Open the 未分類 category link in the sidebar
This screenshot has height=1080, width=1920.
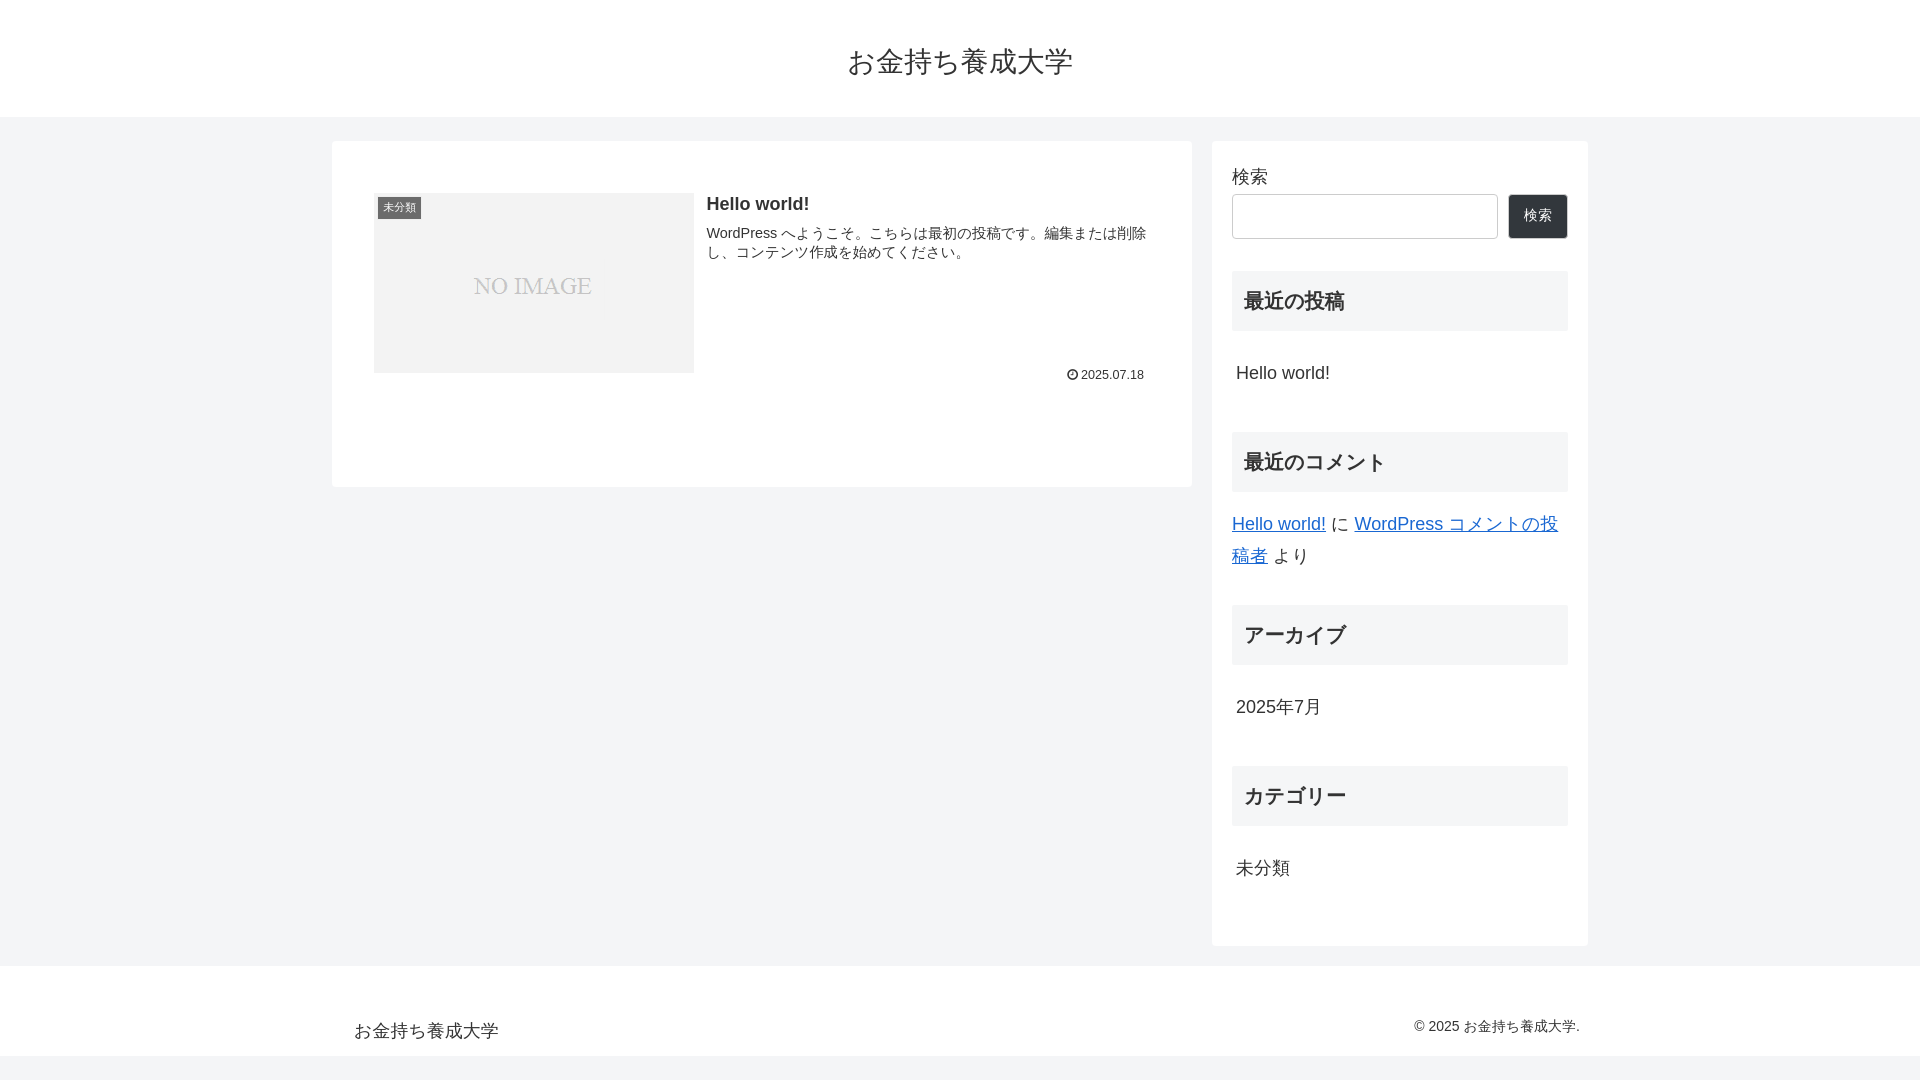point(1263,868)
